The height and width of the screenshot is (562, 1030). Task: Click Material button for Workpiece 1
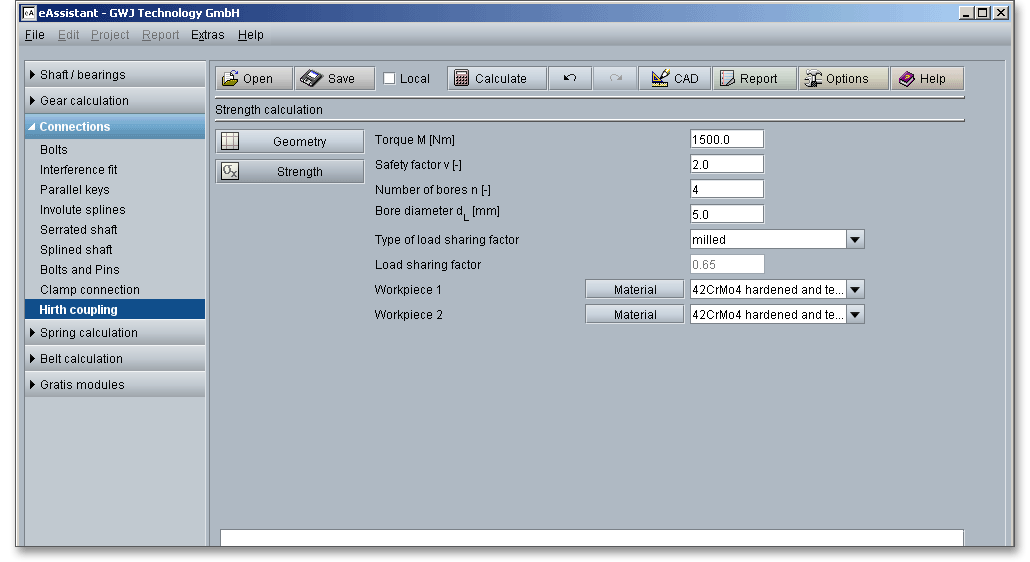[x=635, y=290]
